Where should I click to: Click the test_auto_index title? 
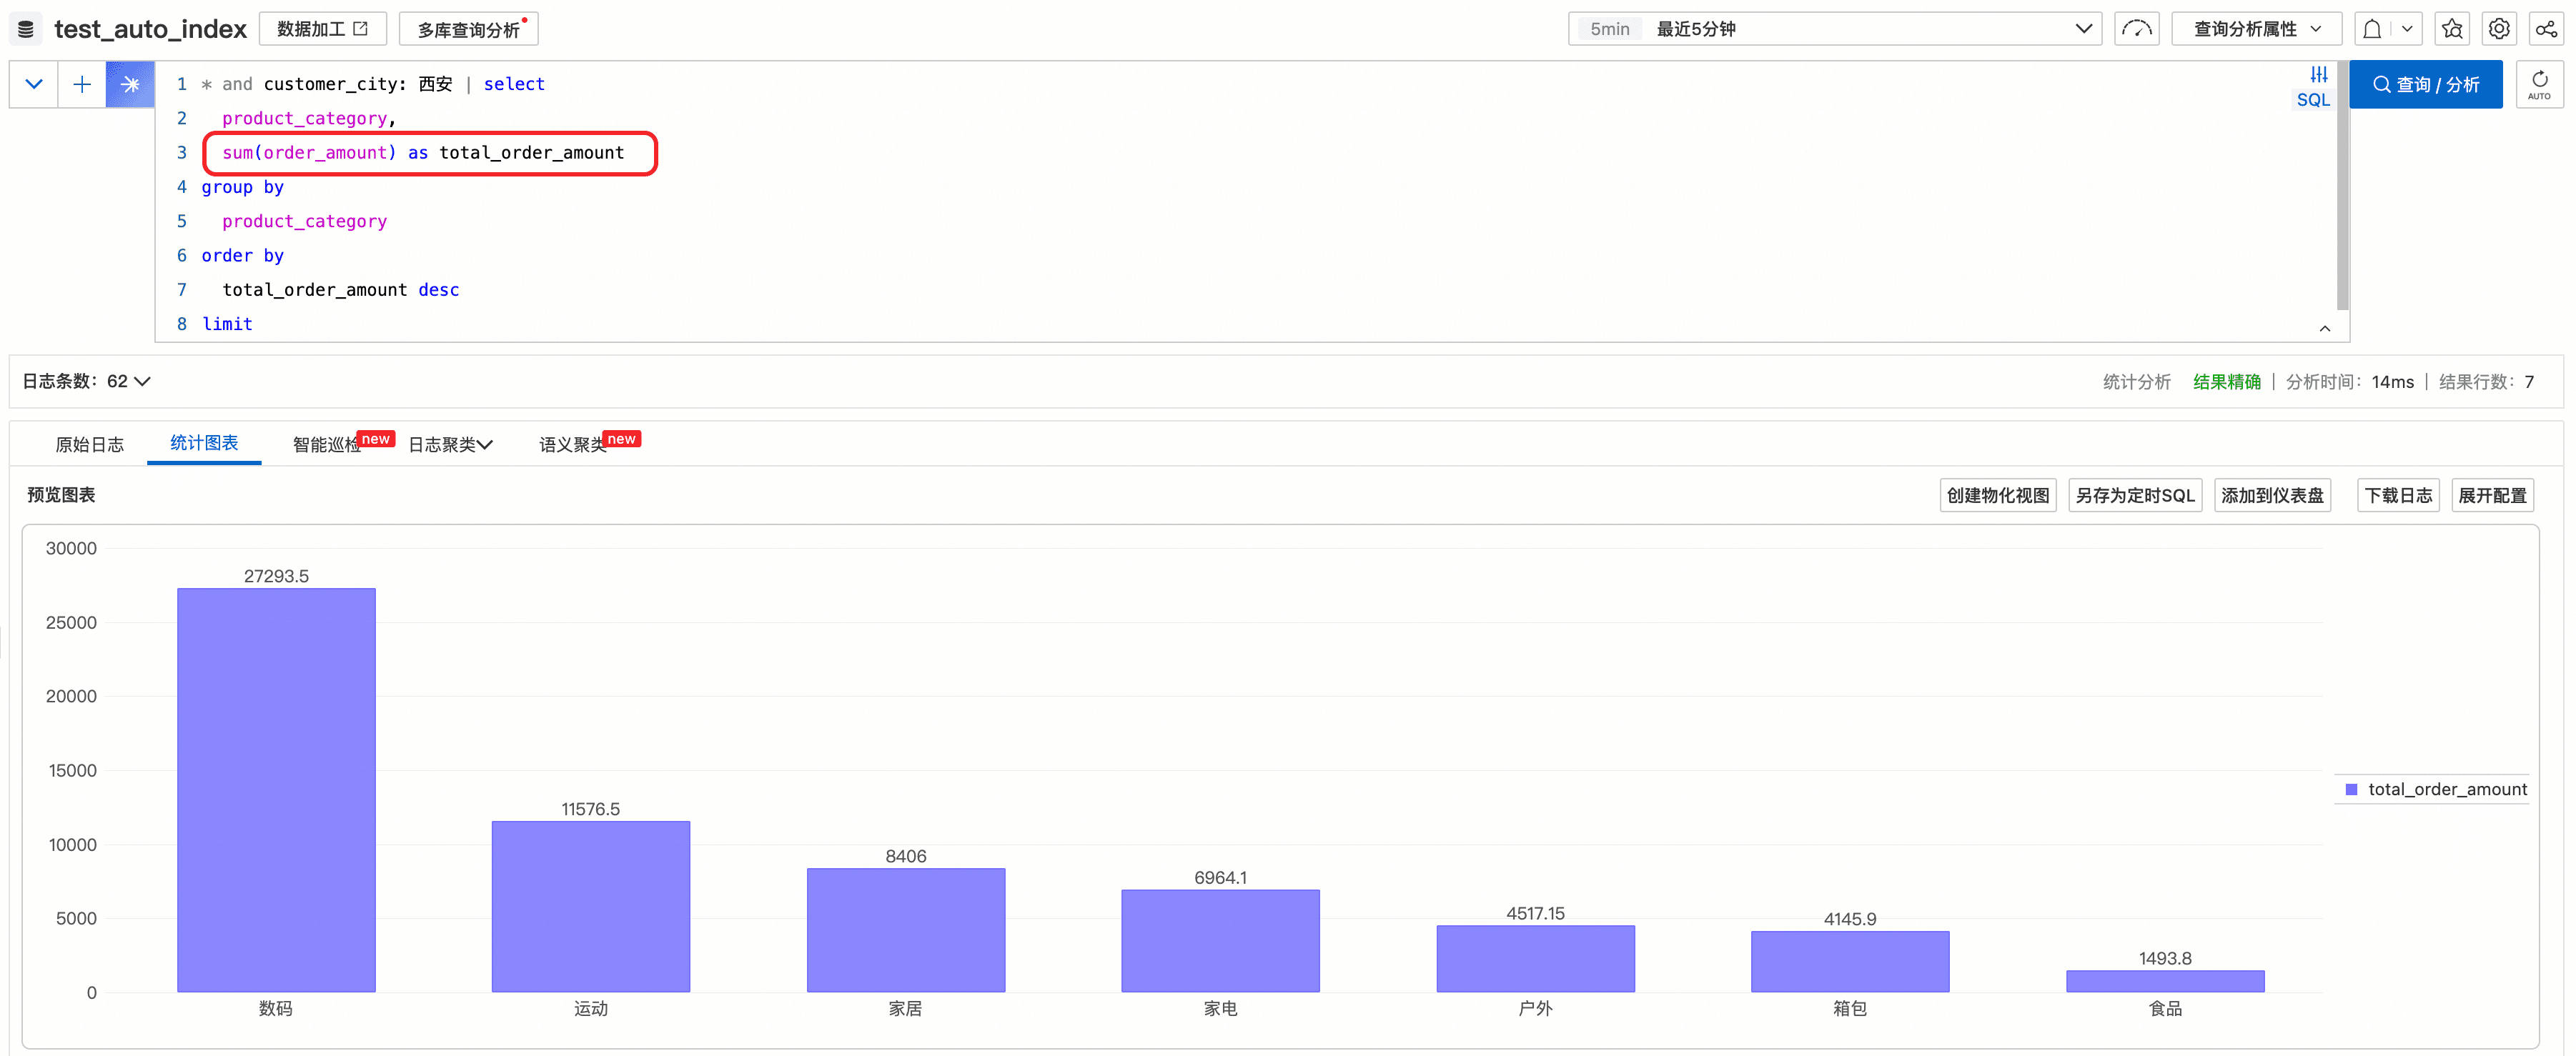coord(150,29)
